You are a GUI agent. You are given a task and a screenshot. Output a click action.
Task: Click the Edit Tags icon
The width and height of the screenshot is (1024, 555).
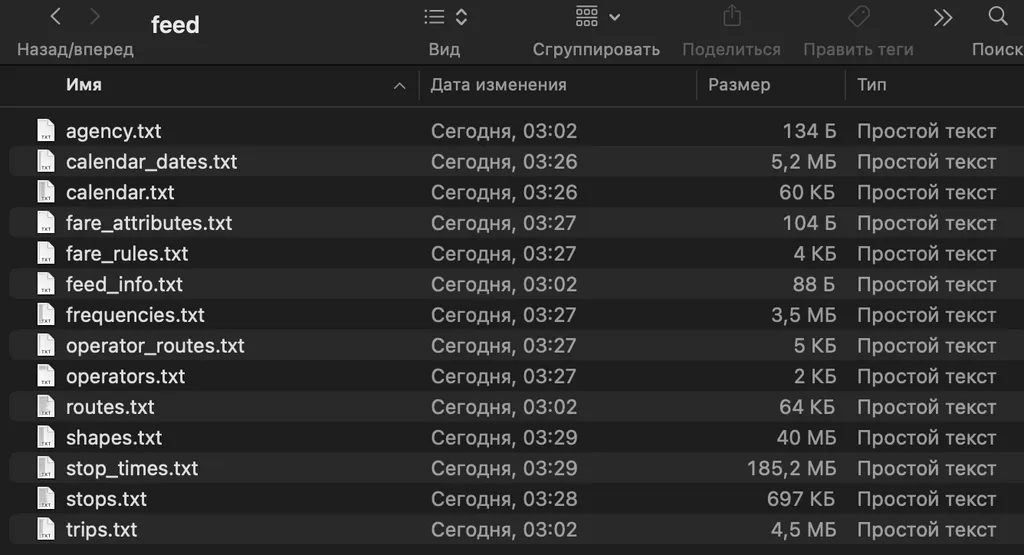[x=858, y=17]
